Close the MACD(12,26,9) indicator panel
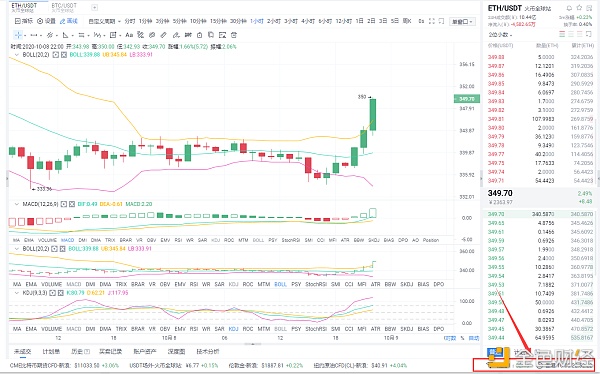600x374 pixels. point(72,204)
